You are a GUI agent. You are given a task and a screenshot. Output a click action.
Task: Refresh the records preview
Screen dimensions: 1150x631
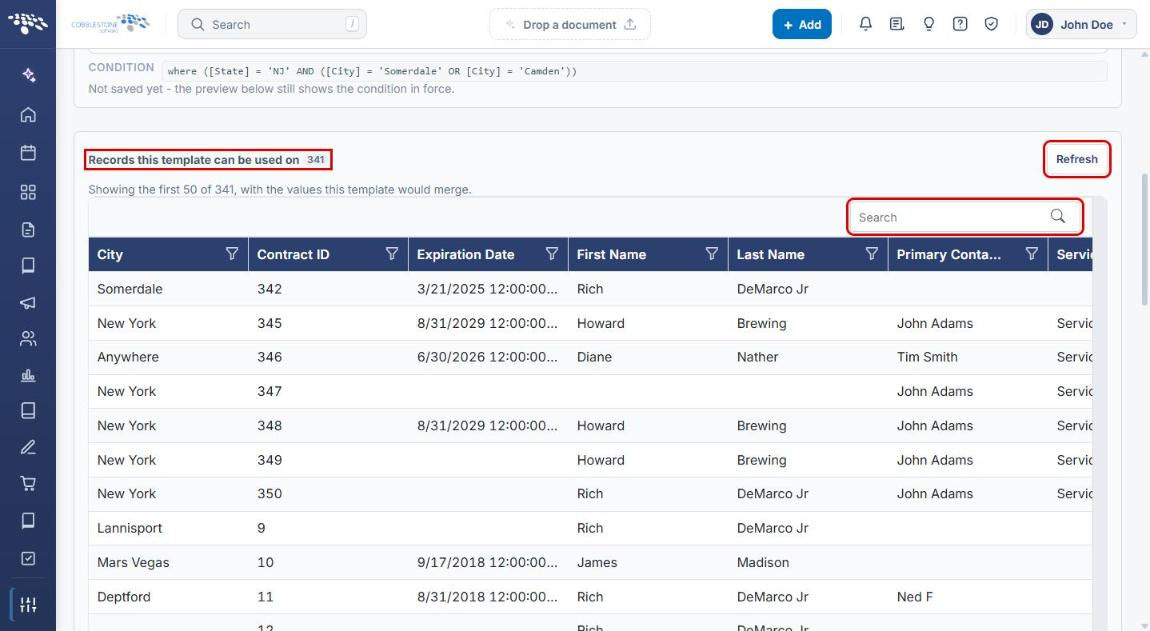click(1077, 159)
